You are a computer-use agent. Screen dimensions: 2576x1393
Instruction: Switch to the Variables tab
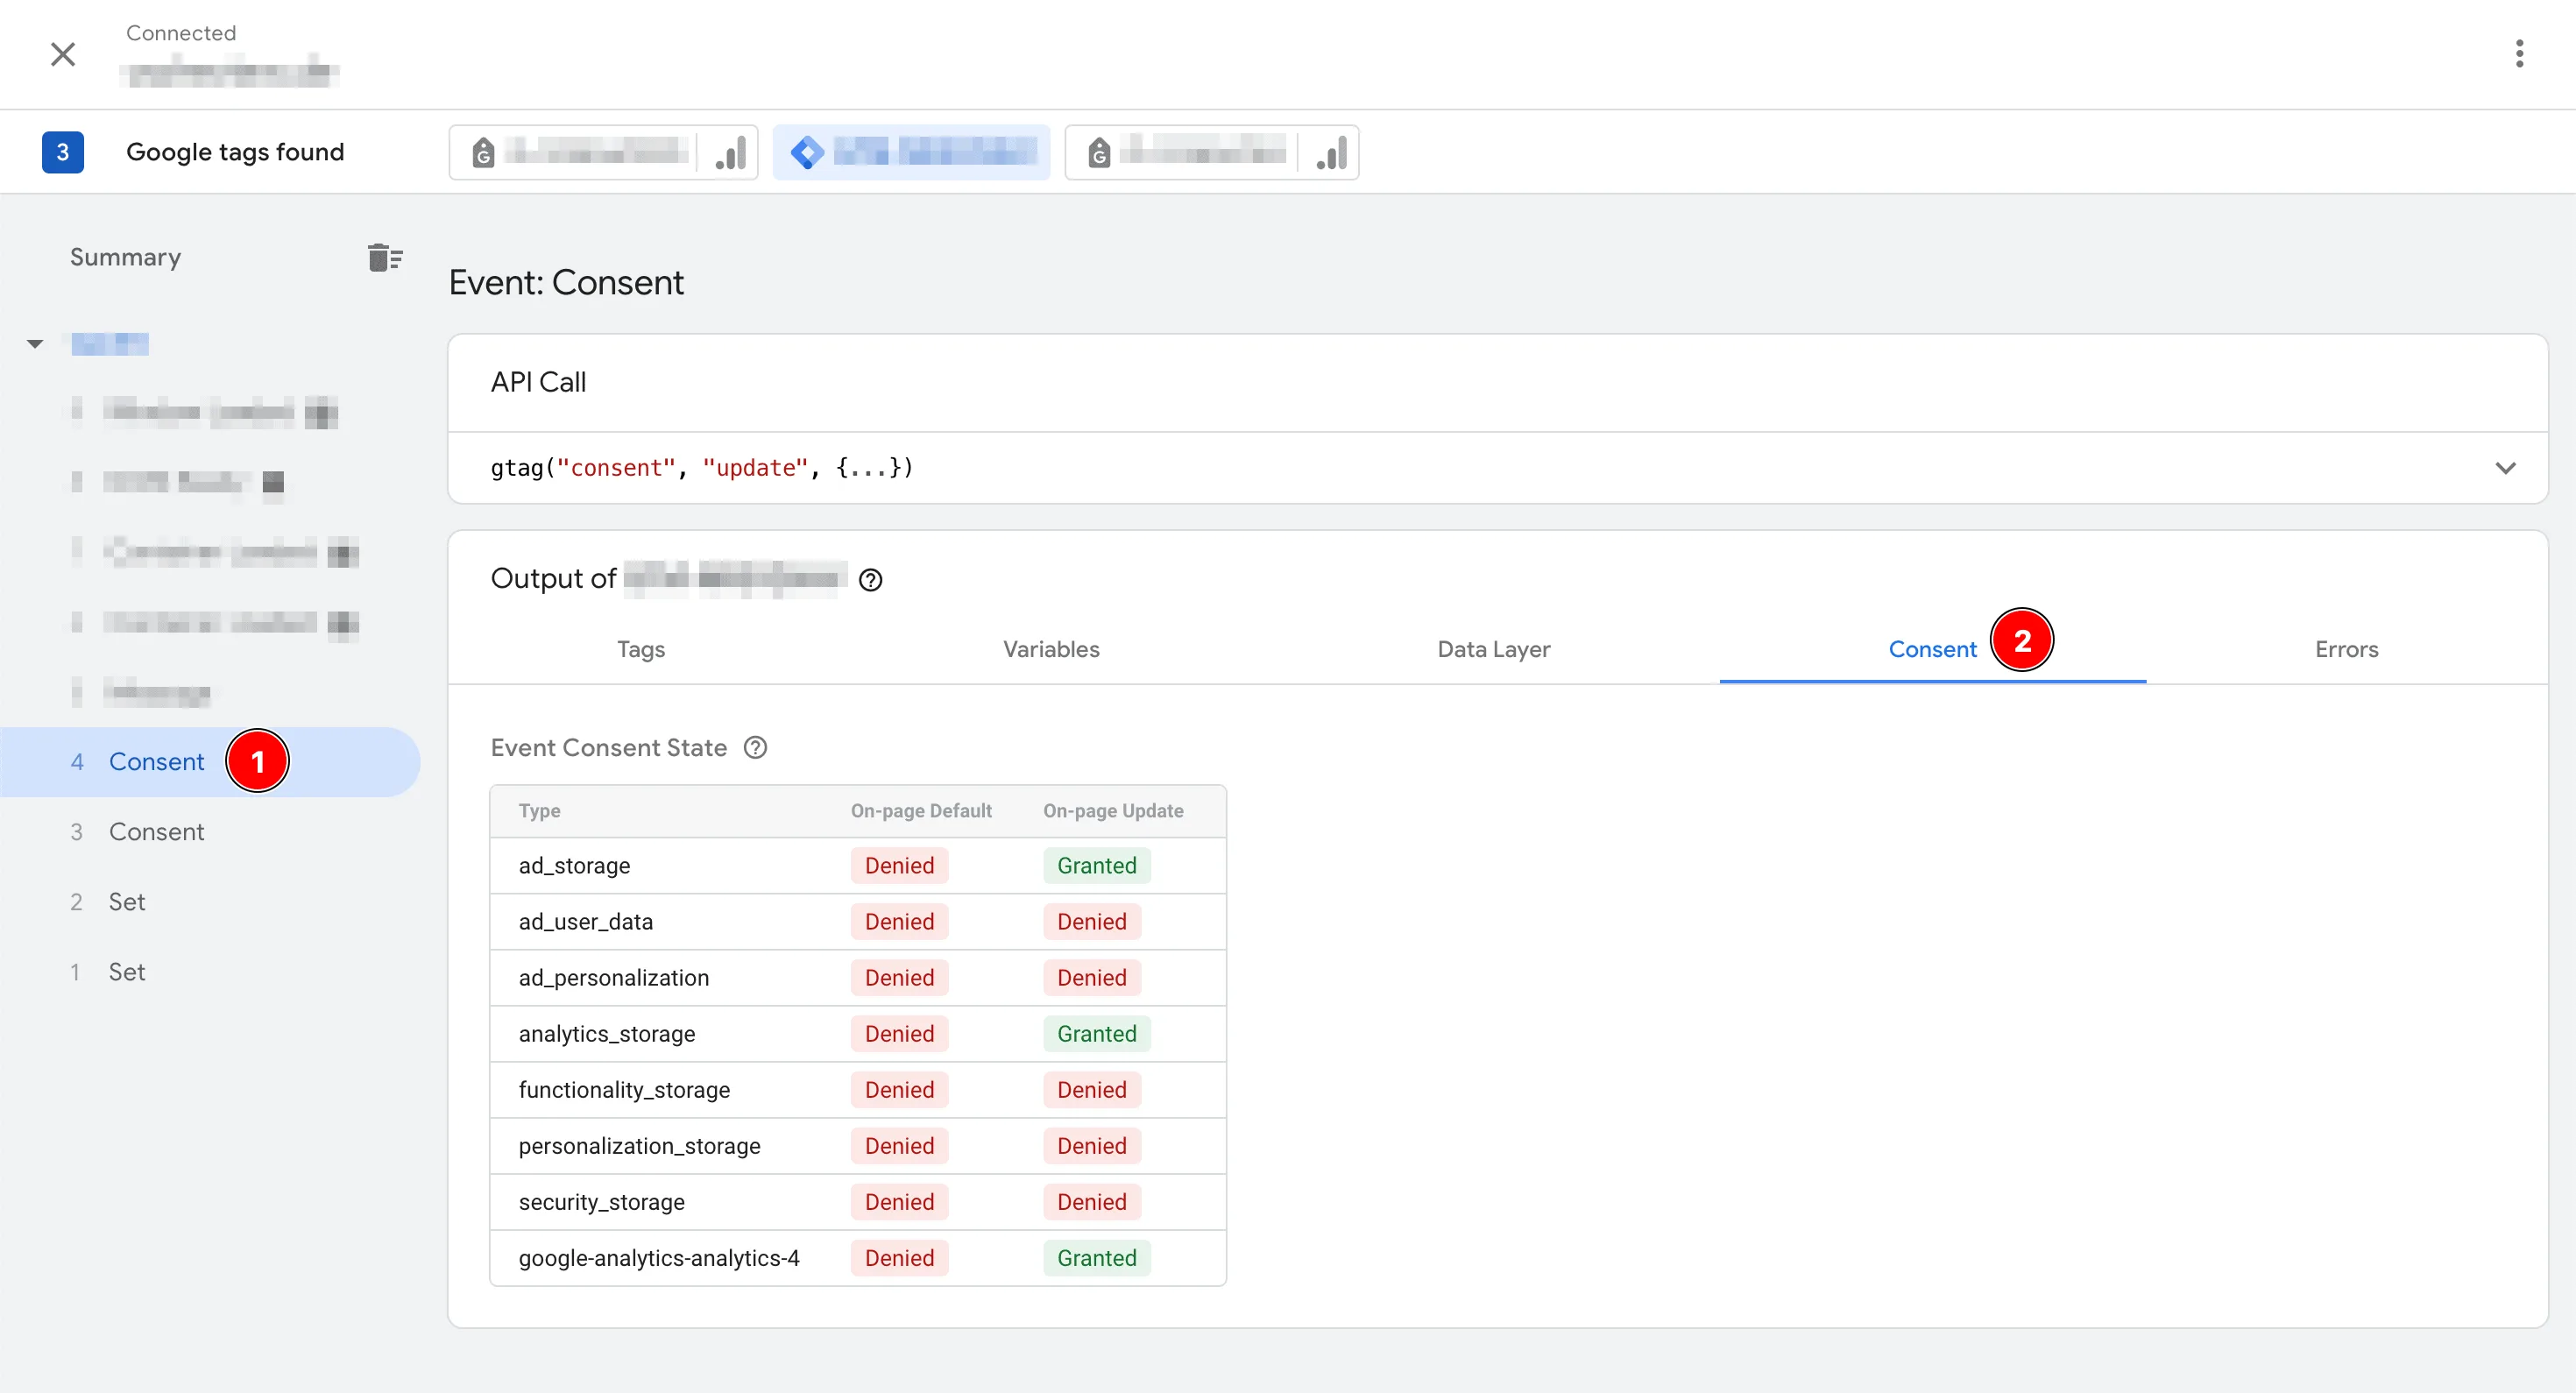click(x=1050, y=650)
